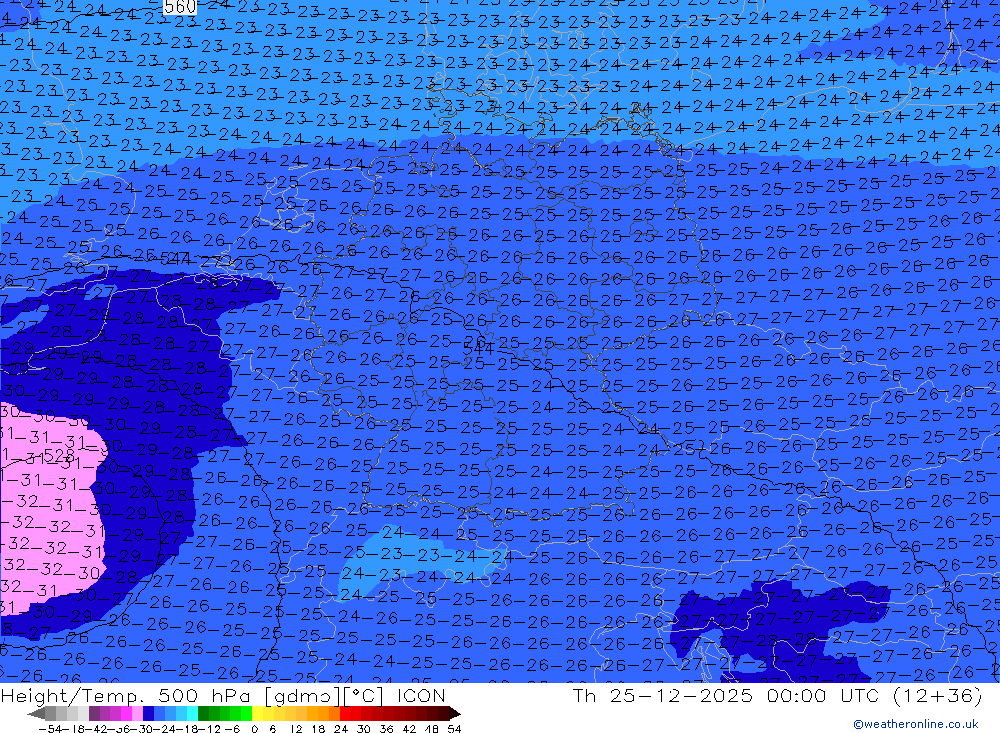Click the 'ICON' model name in title
1000x733 pixels.
[x=421, y=696]
